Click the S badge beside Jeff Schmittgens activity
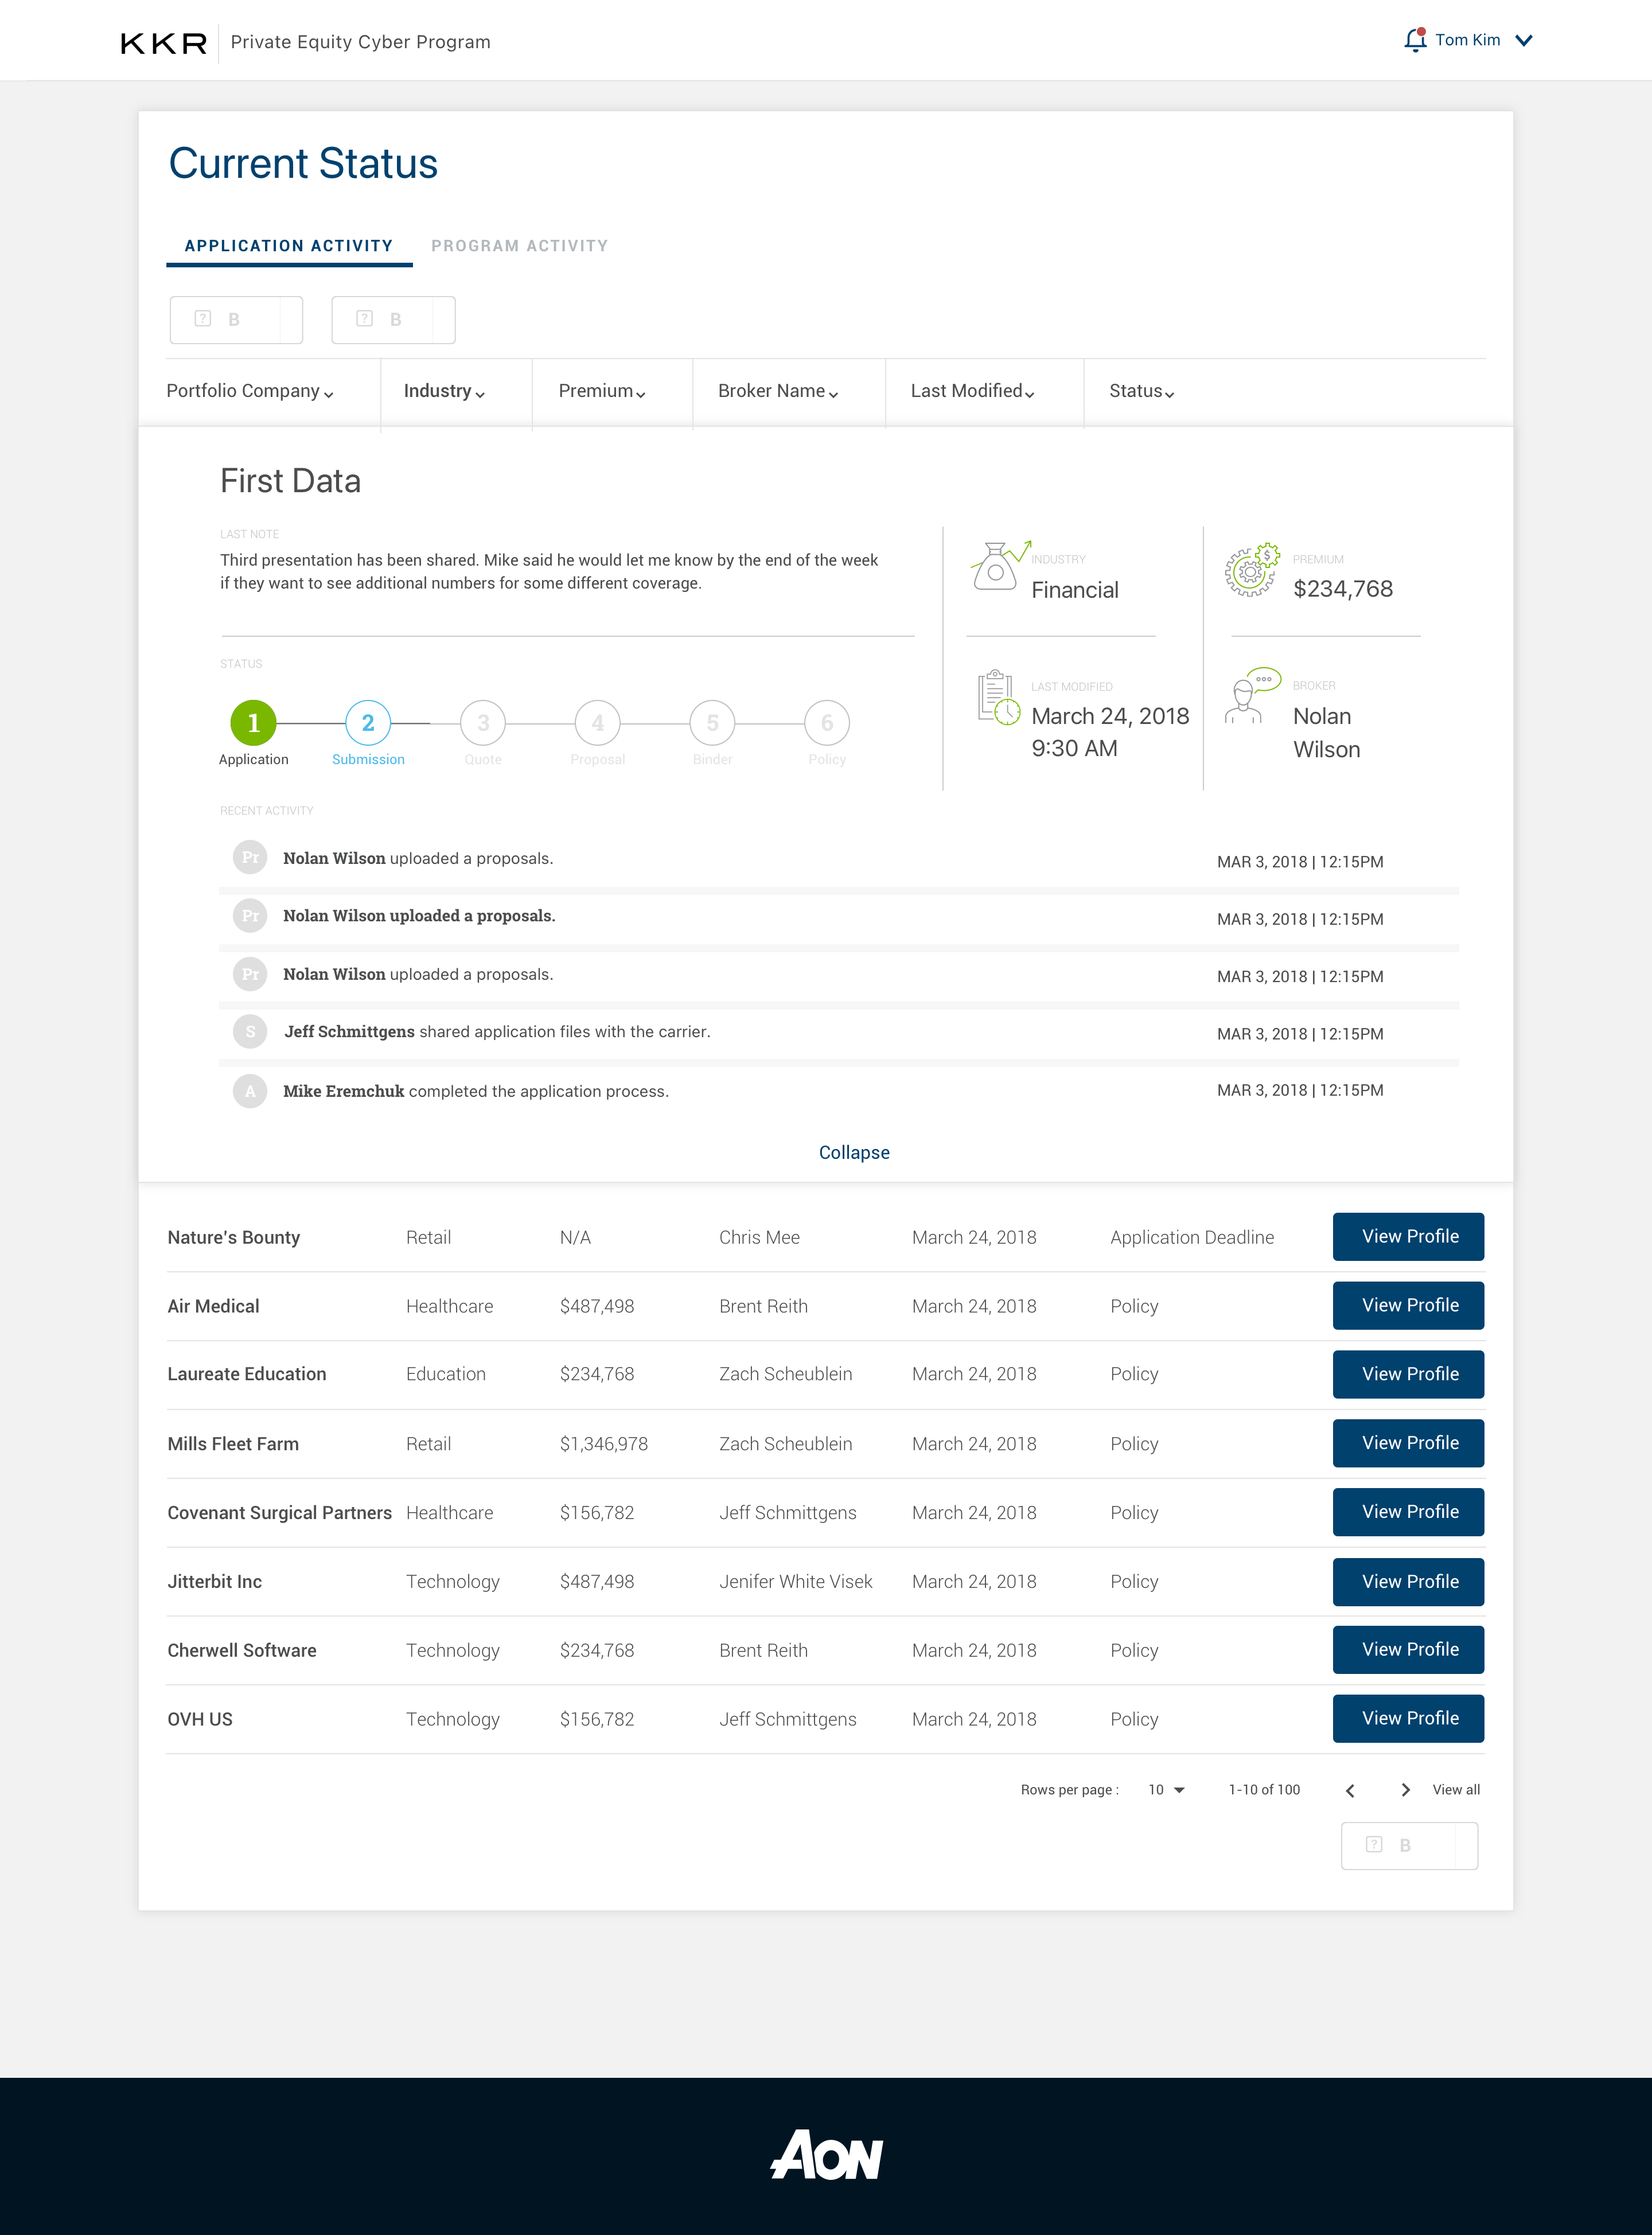This screenshot has width=1652, height=2235. pyautogui.click(x=250, y=1032)
